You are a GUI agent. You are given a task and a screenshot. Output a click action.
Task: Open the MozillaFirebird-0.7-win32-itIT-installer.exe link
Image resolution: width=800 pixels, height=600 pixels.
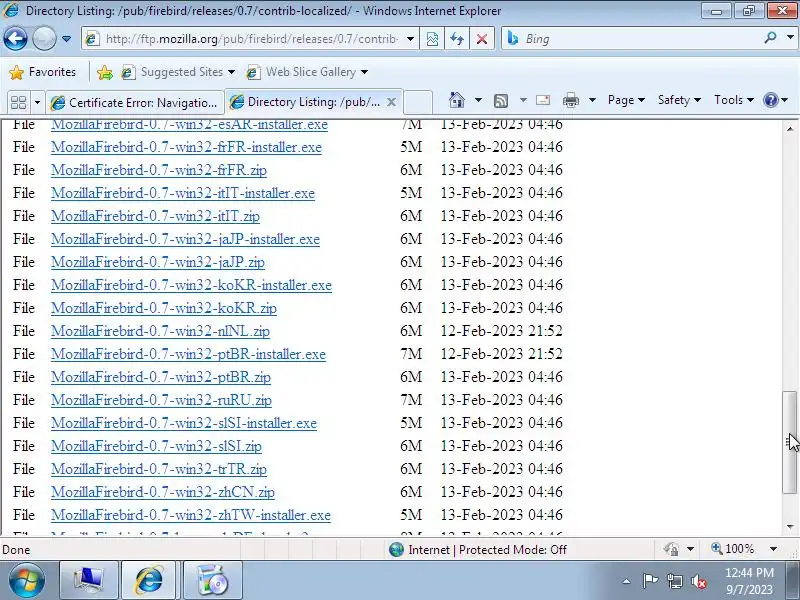pyautogui.click(x=183, y=193)
